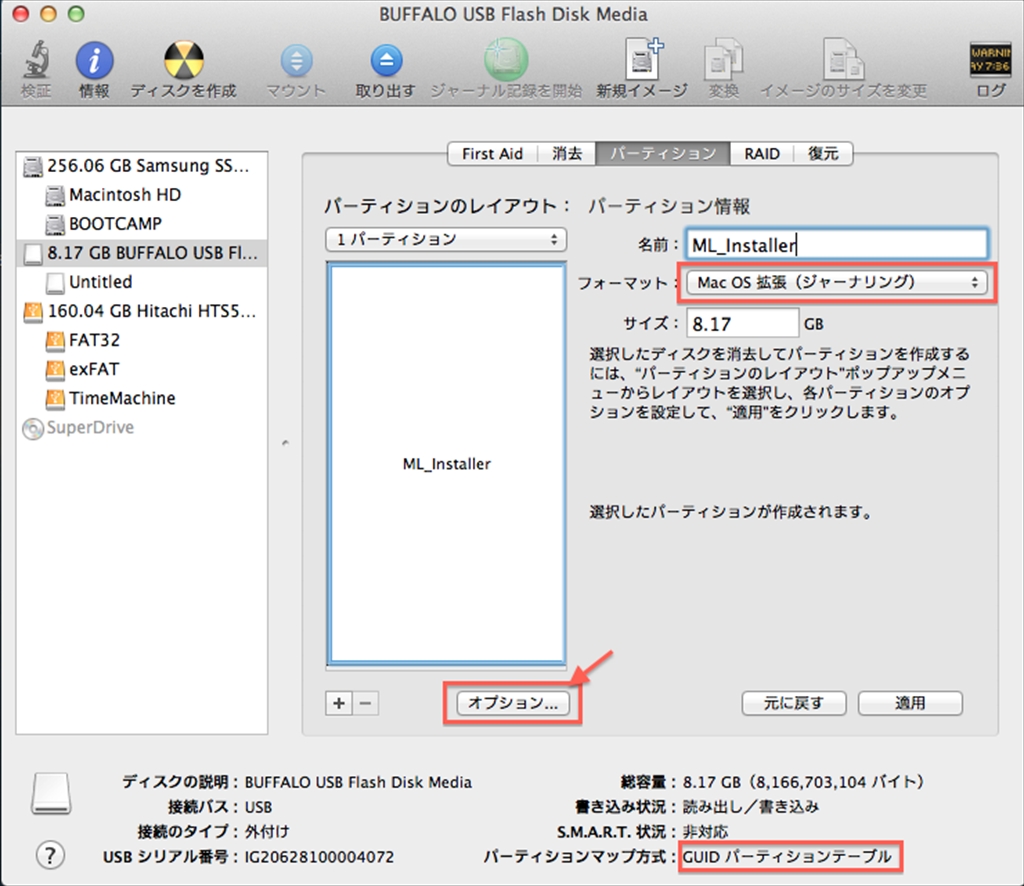Click the connection bus USB value
Viewport: 1024px width, 886px height.
point(259,807)
